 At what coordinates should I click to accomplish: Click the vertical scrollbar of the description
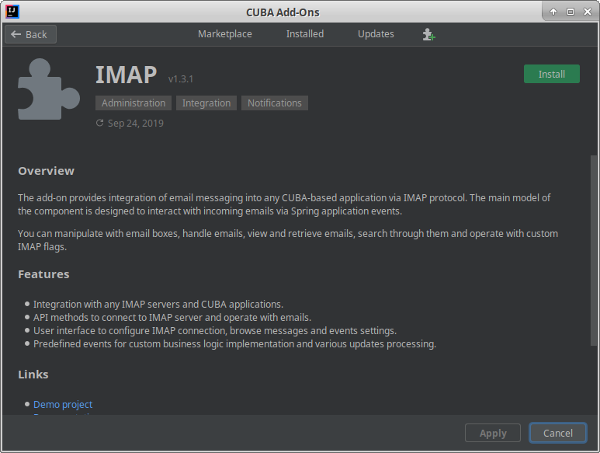pyautogui.click(x=593, y=251)
